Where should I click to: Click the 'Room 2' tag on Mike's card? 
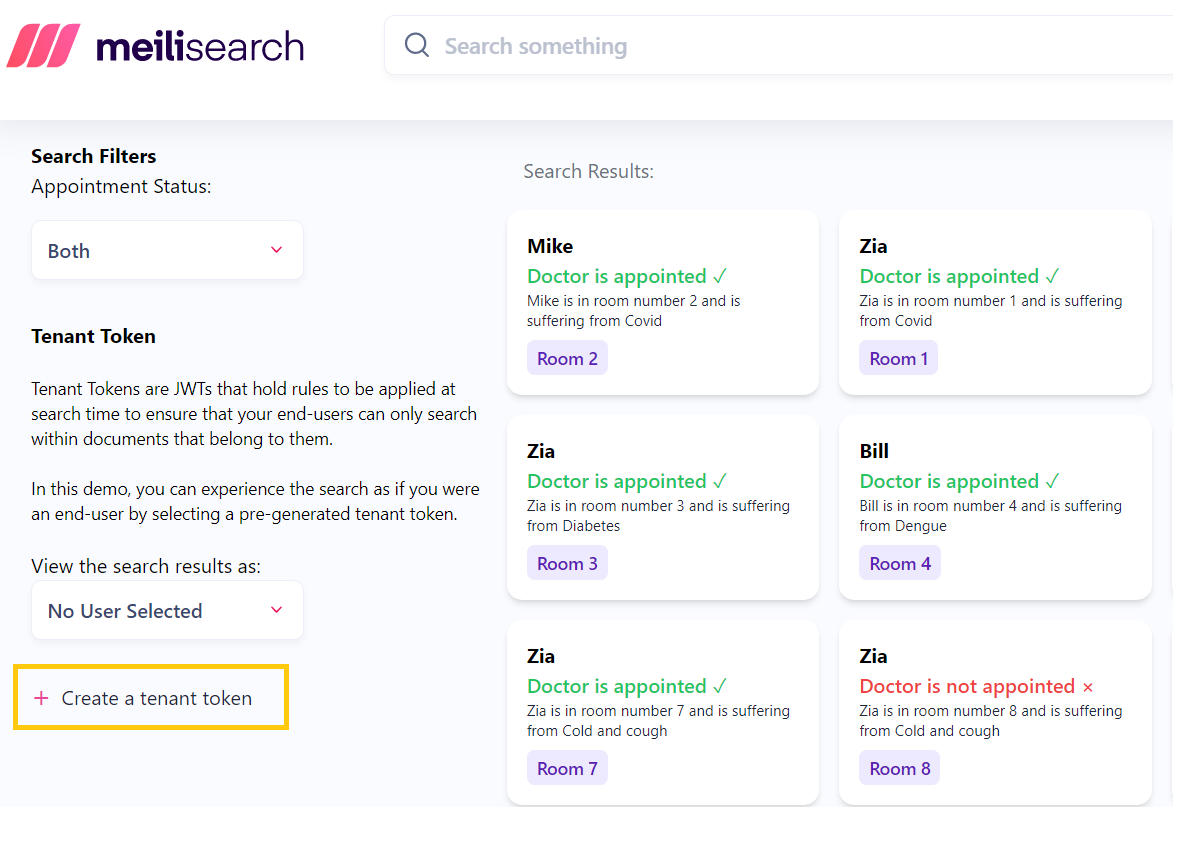pyautogui.click(x=567, y=359)
